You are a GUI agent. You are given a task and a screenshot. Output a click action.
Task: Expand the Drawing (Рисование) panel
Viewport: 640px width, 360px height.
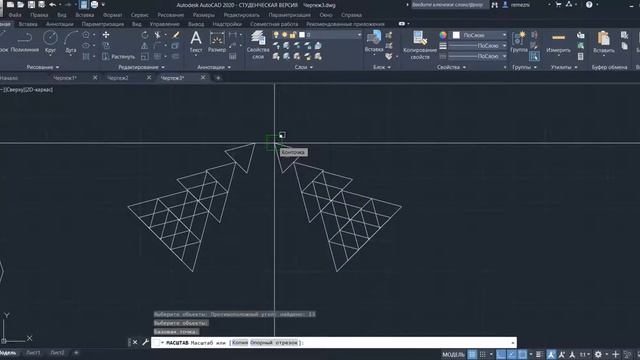point(43,67)
